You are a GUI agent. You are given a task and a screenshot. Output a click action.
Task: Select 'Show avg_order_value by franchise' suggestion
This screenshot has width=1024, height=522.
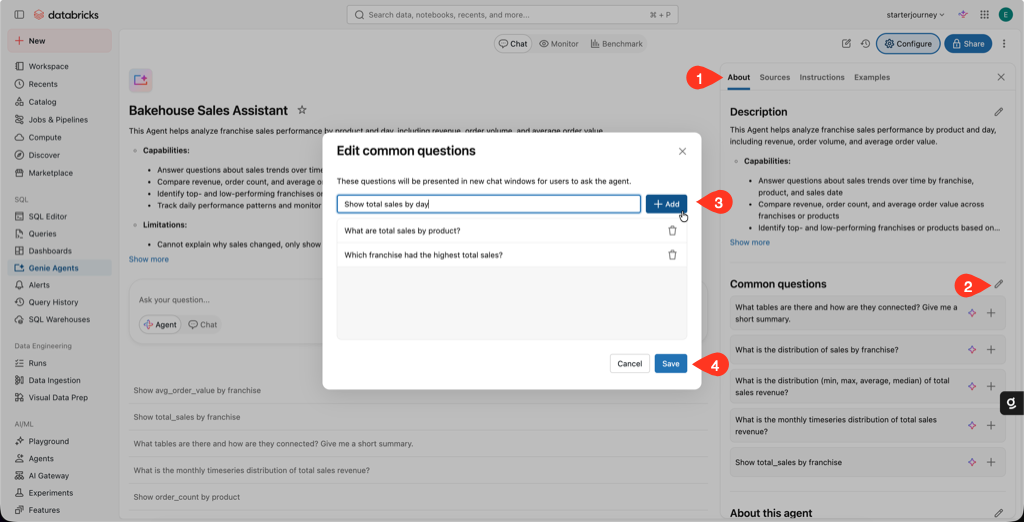pos(419,390)
